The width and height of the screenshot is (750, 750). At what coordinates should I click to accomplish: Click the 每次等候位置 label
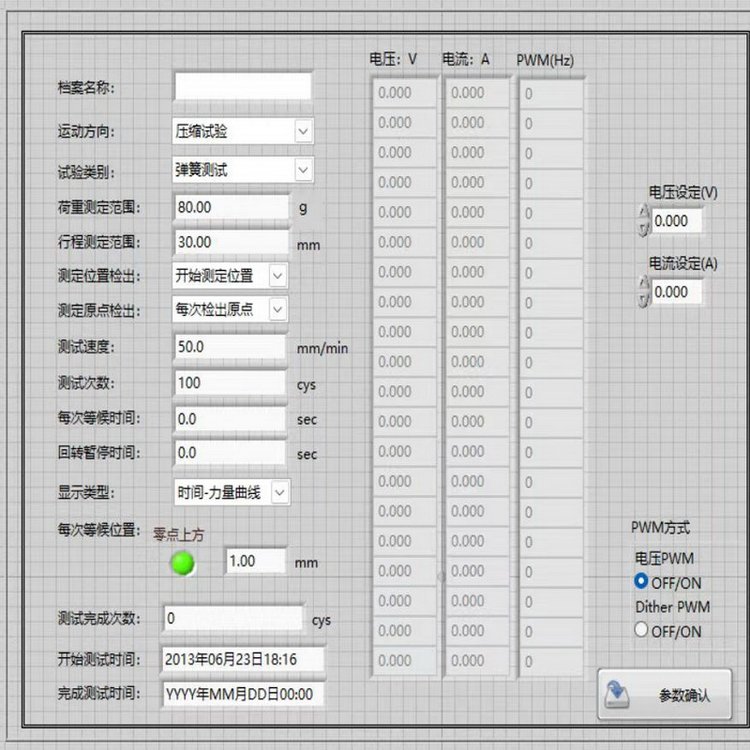tap(99, 529)
